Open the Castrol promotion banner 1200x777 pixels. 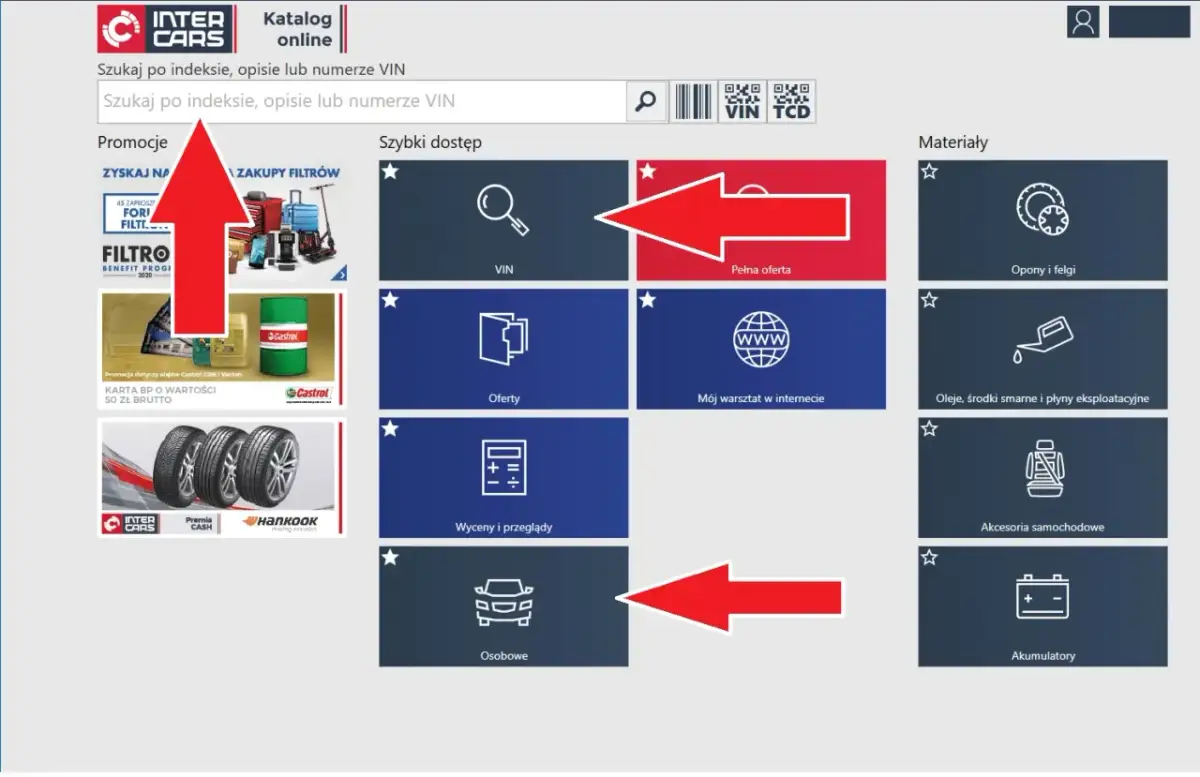coord(222,349)
